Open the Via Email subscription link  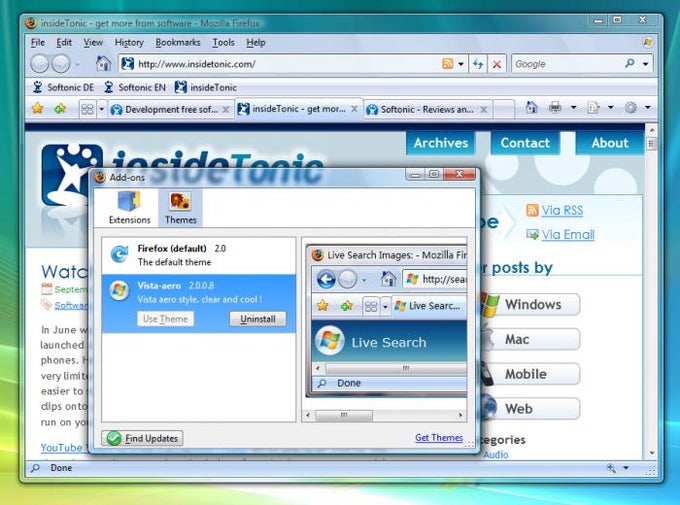click(568, 235)
